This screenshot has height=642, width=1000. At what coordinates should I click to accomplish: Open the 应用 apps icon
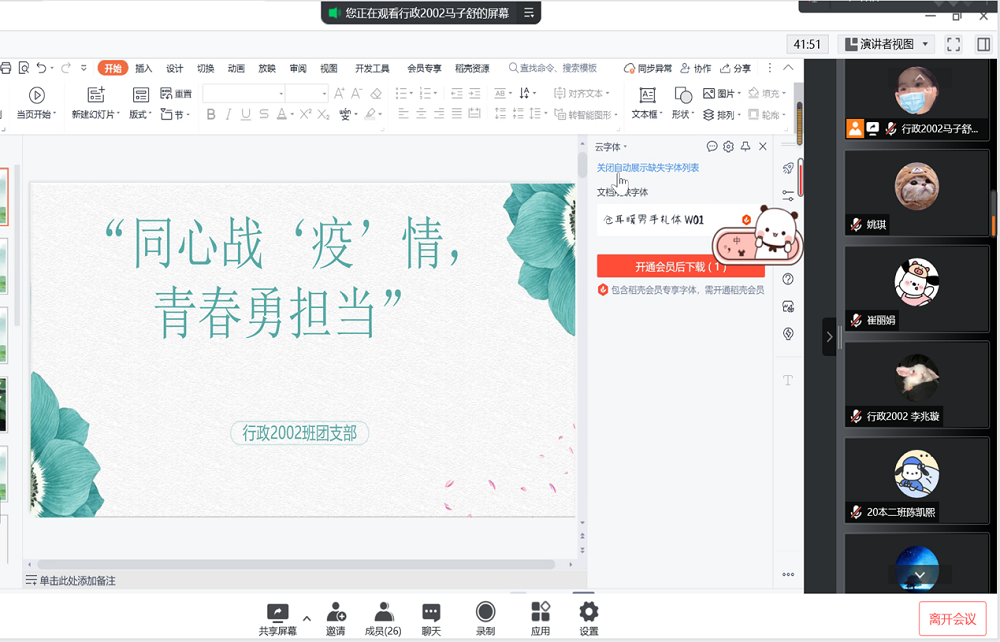tap(540, 612)
